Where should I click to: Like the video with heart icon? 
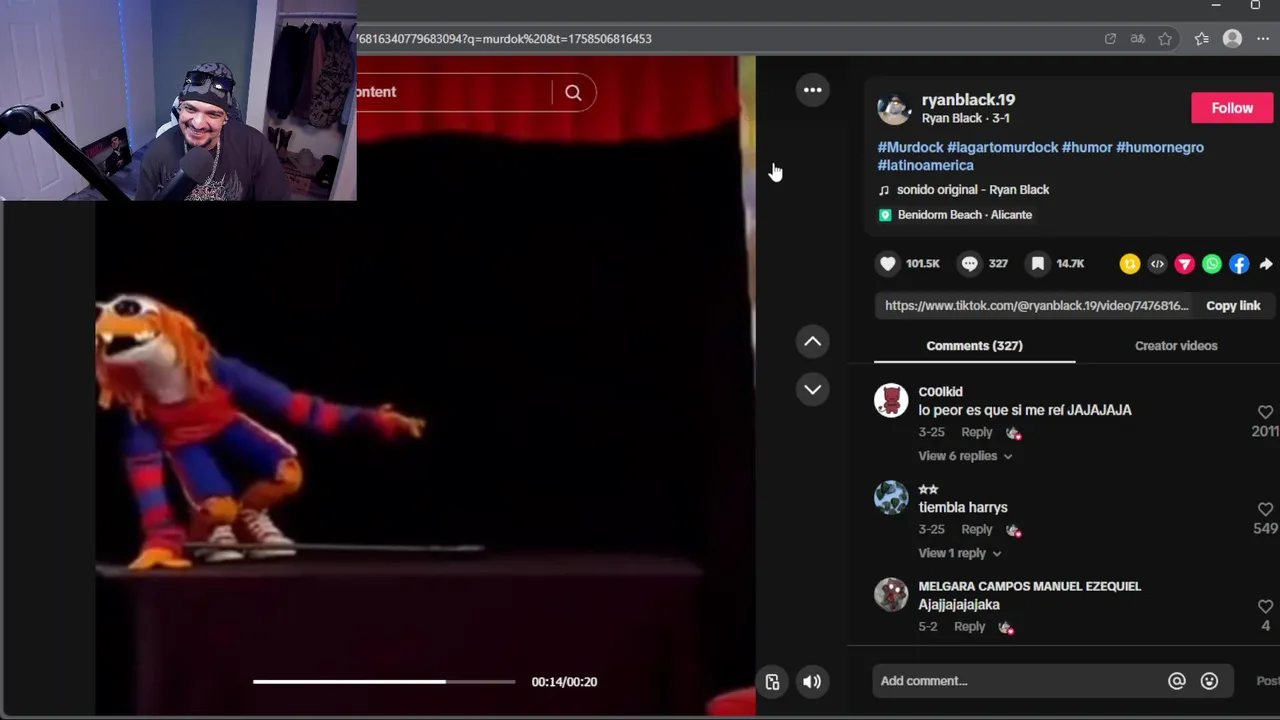888,264
